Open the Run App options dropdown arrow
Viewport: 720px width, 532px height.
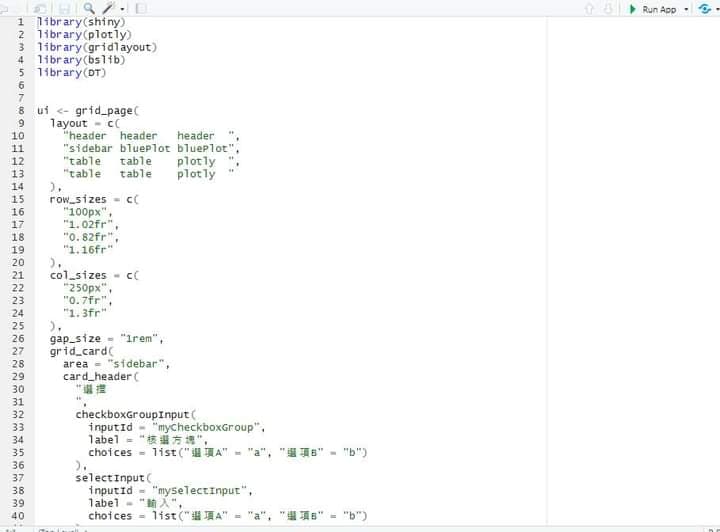(686, 9)
